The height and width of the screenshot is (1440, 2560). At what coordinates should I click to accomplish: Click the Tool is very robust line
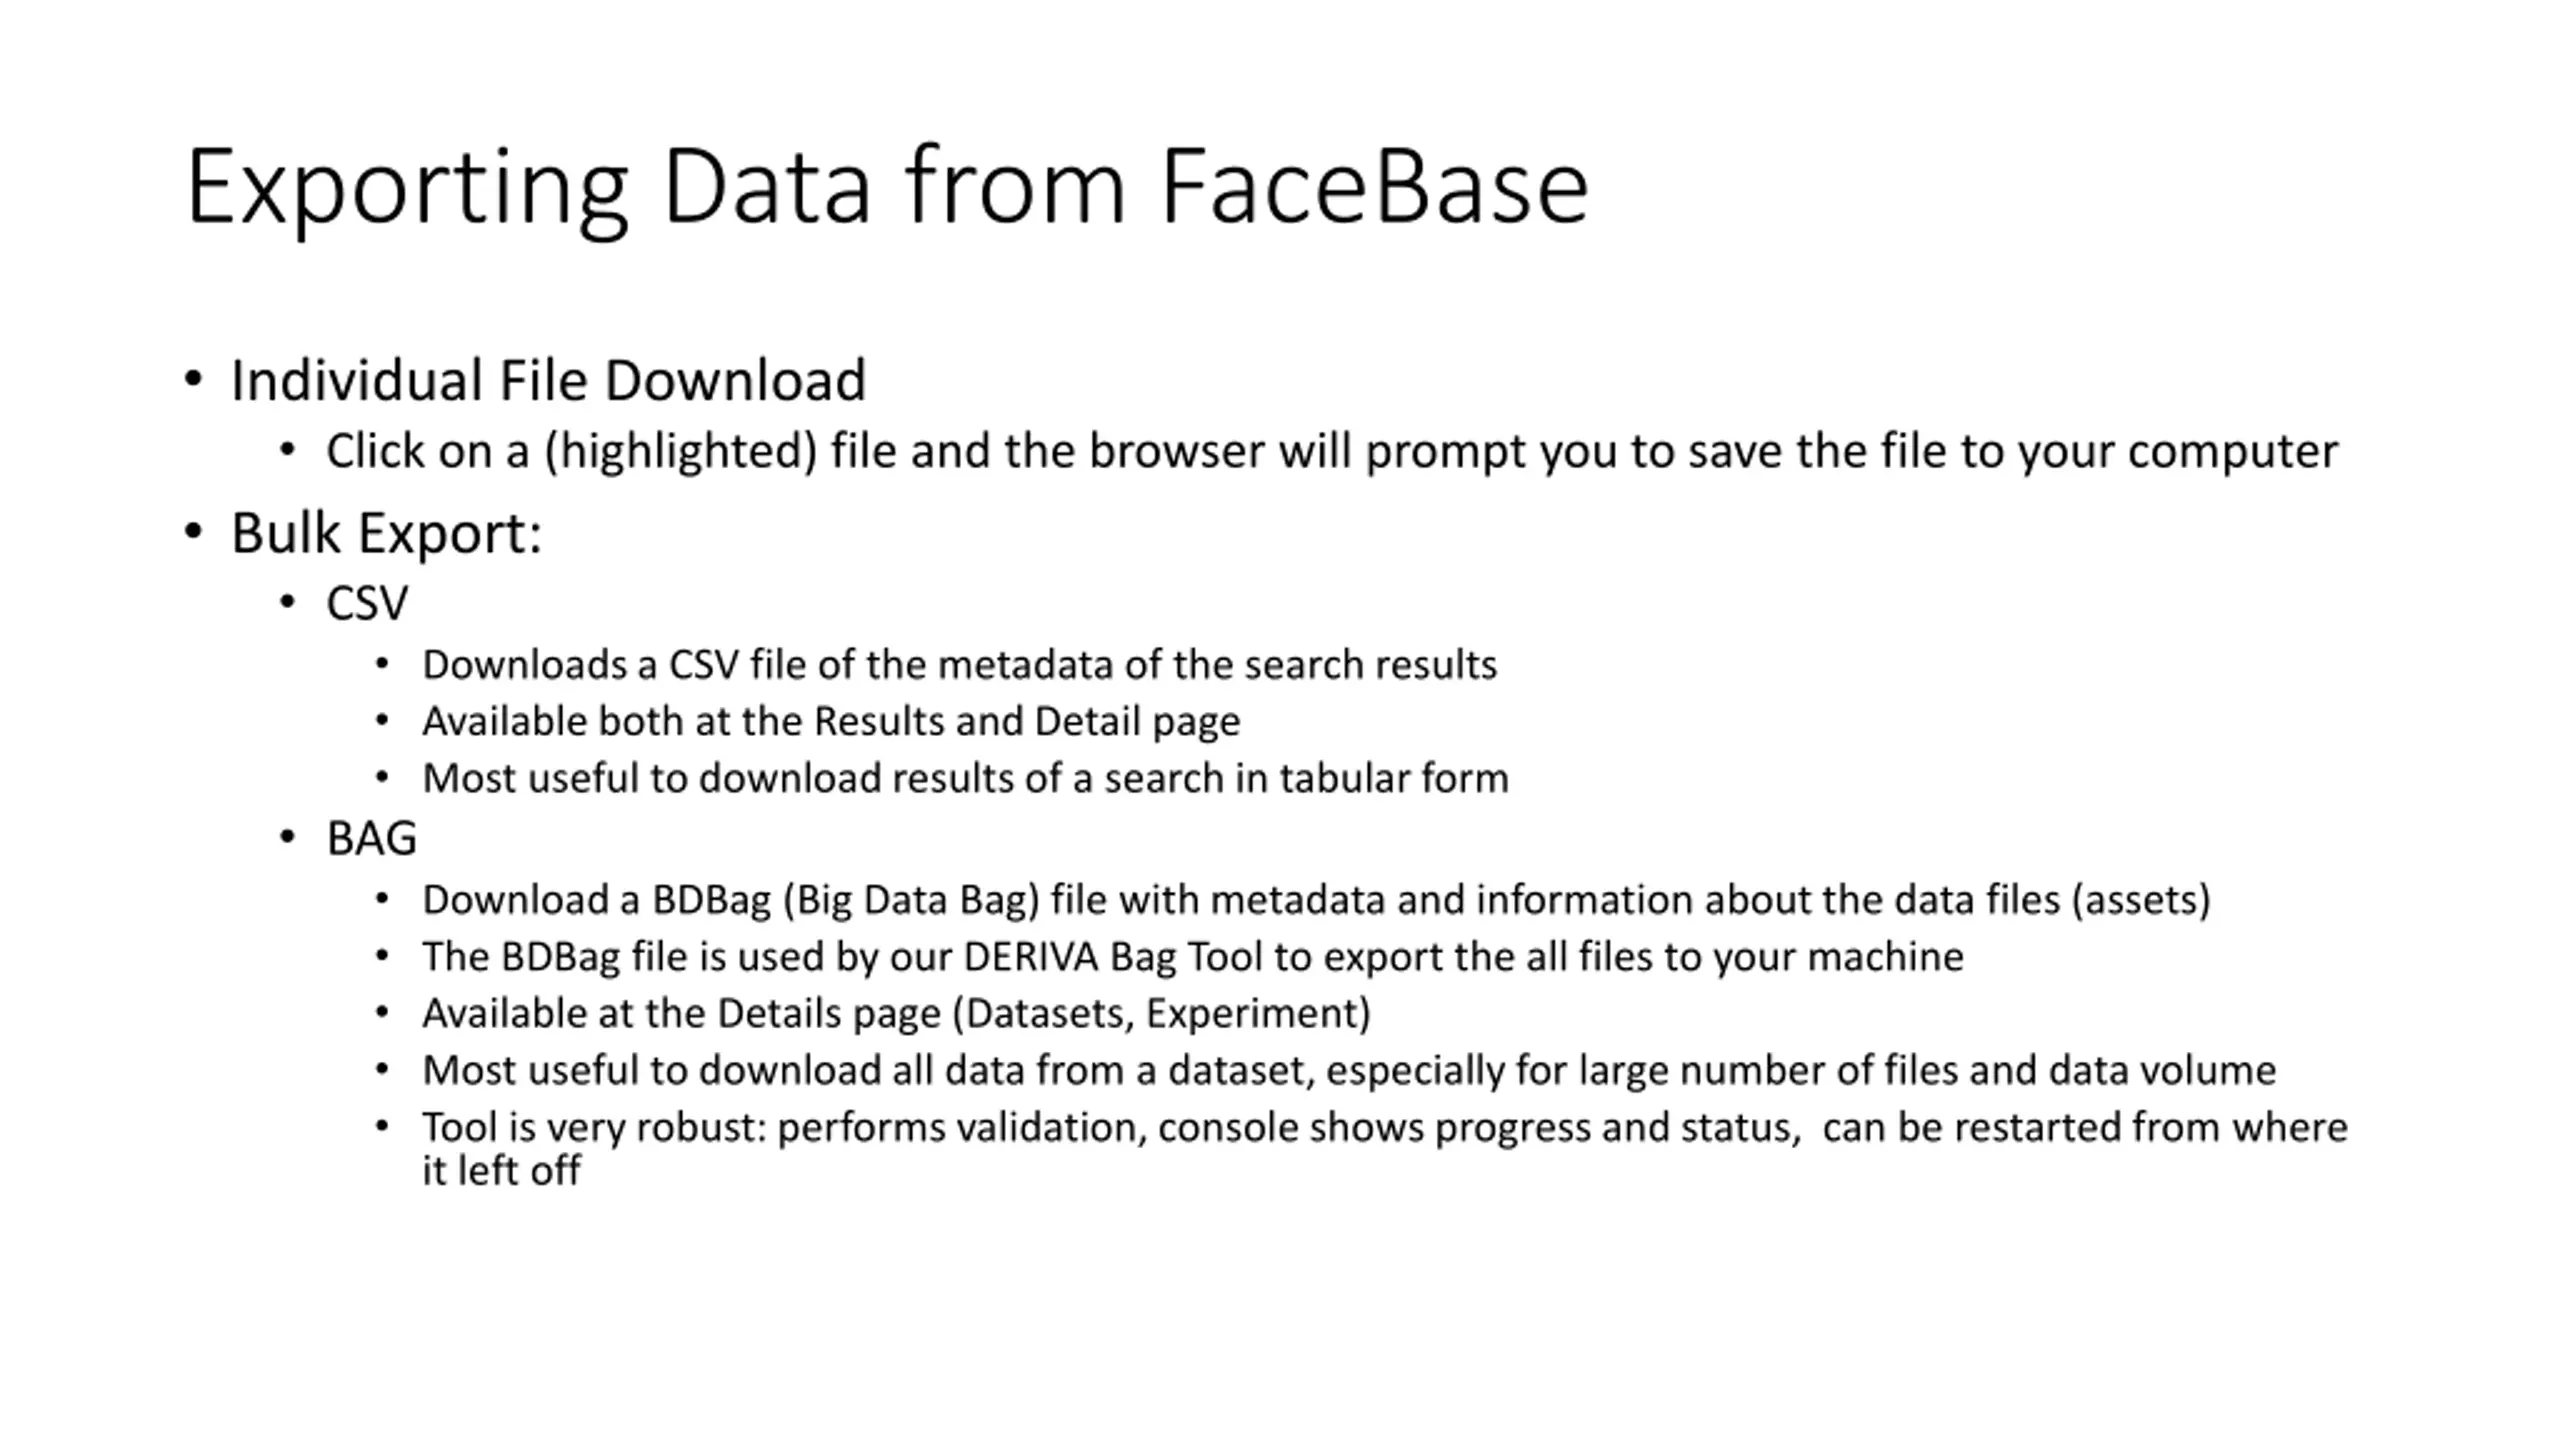[x=1385, y=1128]
